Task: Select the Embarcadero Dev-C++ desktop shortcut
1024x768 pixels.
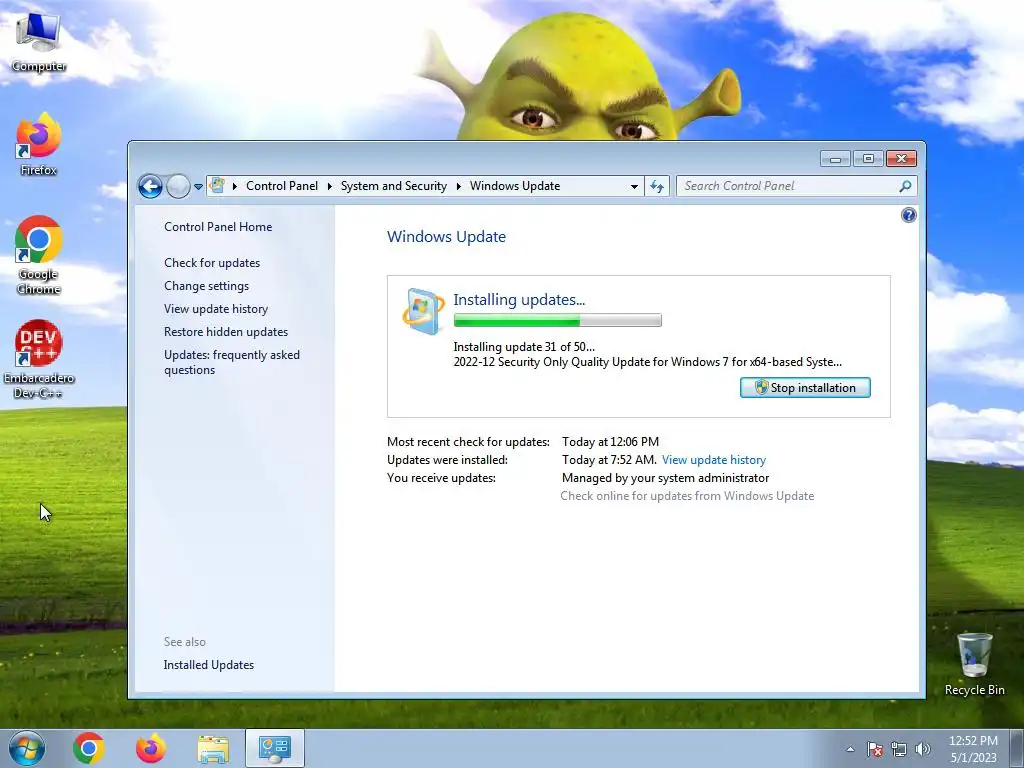Action: 39,359
